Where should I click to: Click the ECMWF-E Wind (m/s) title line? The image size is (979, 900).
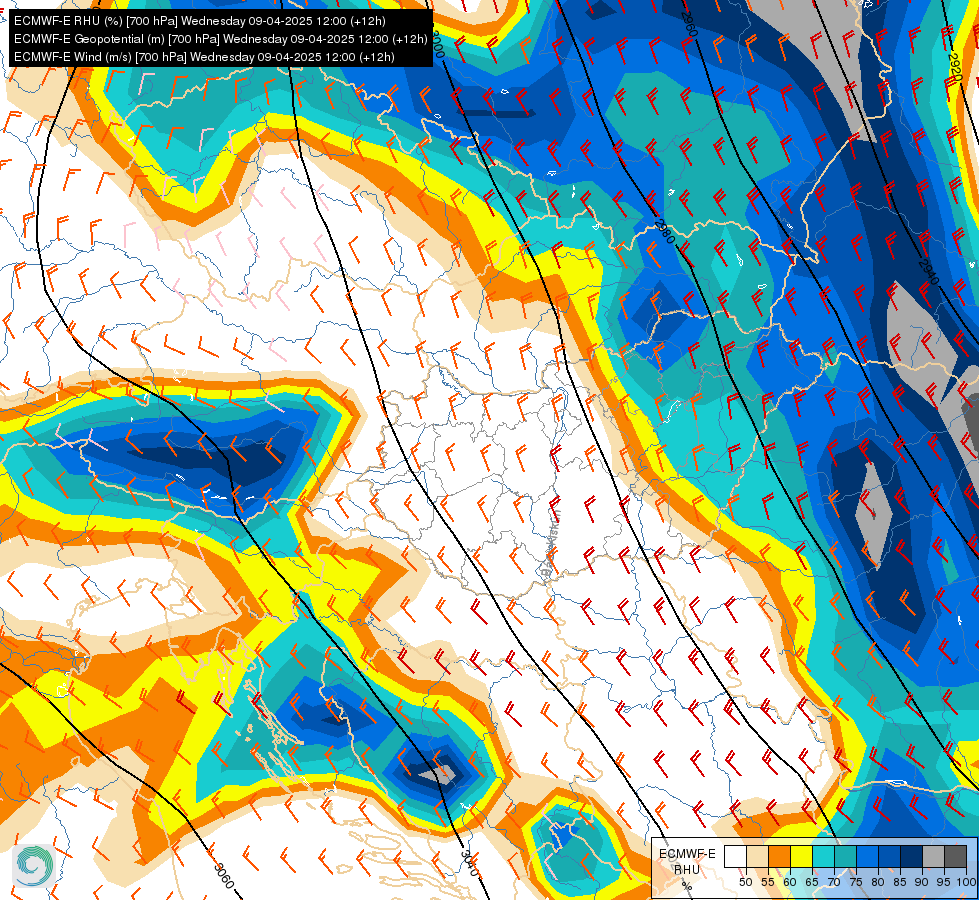[204, 57]
